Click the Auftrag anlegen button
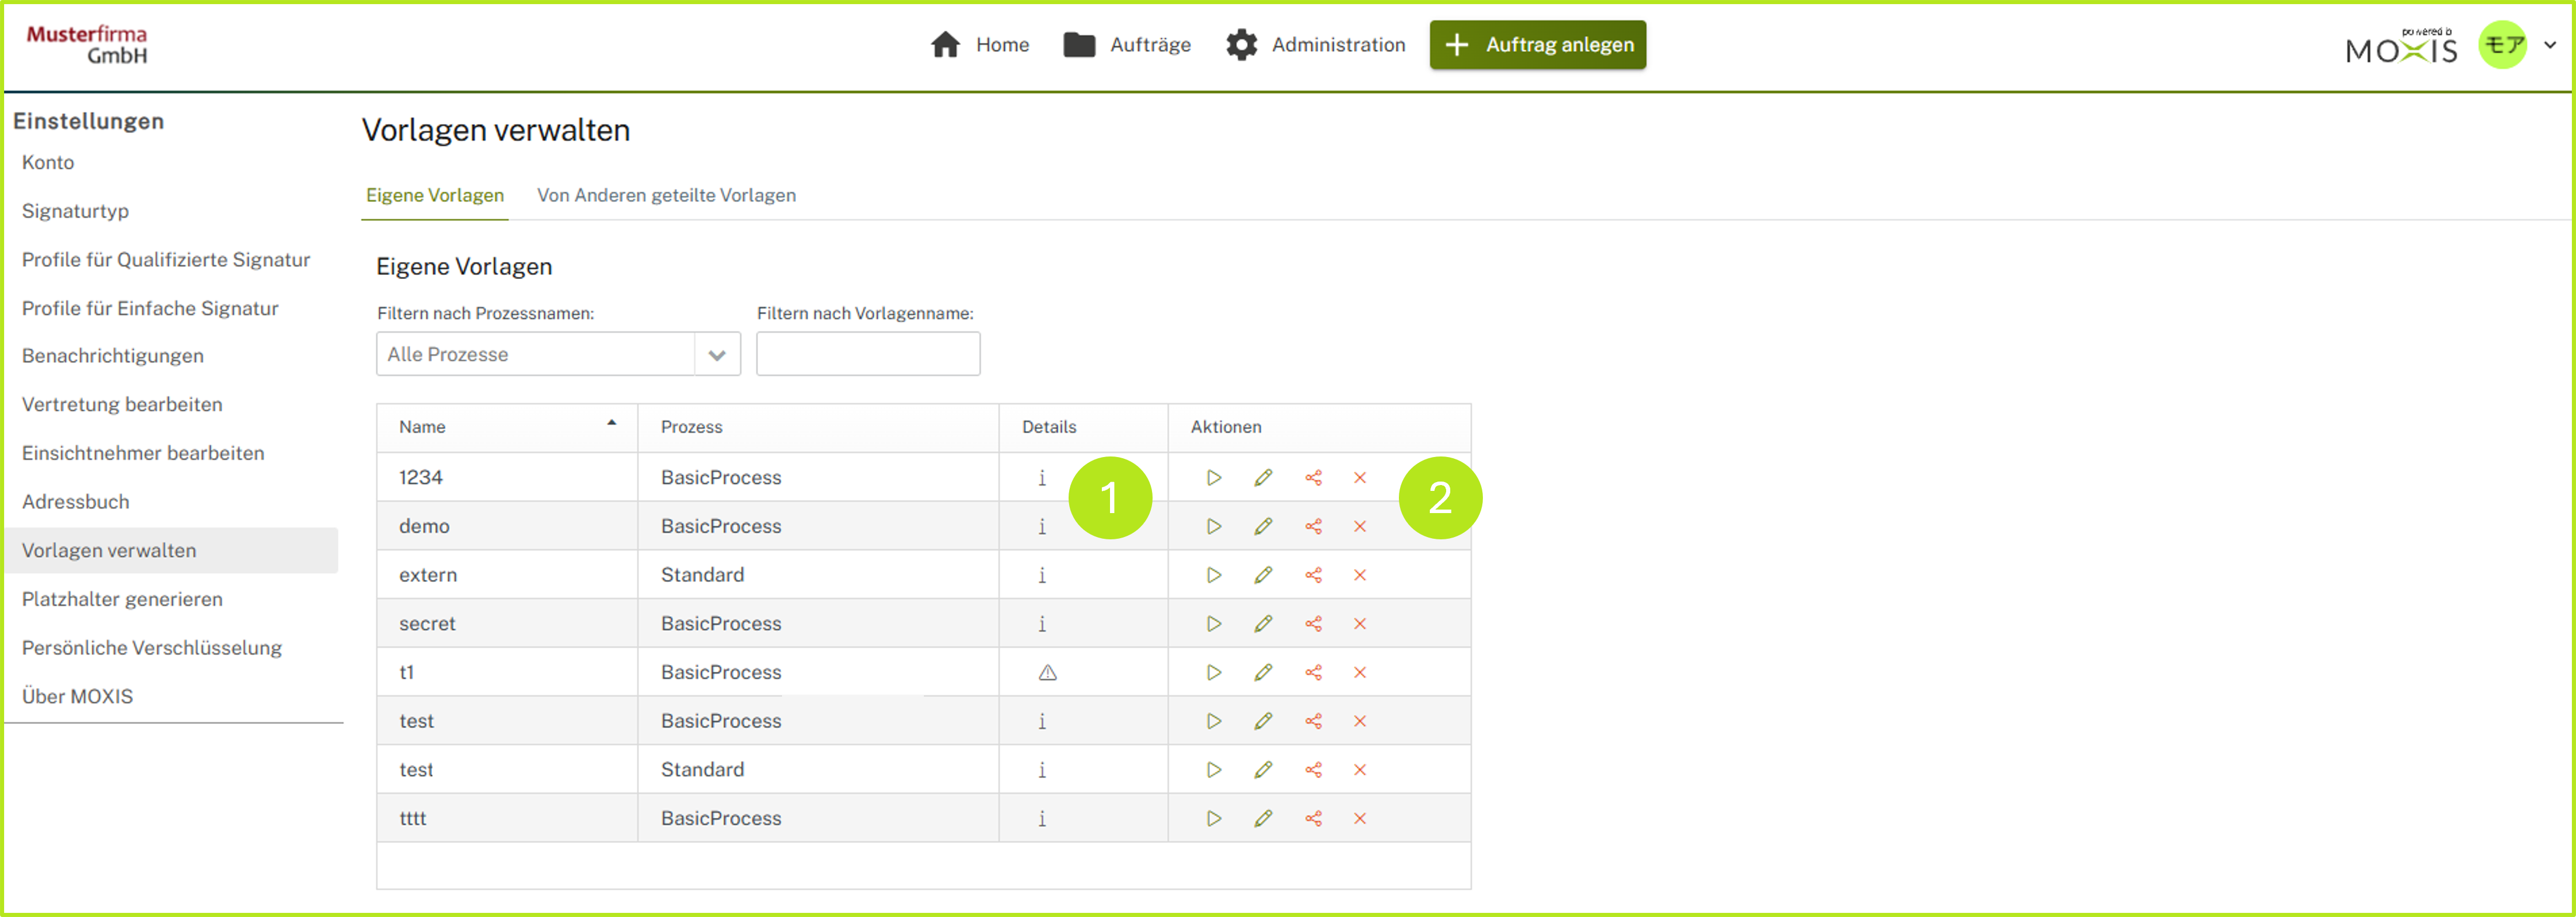2576x917 pixels. 1537,45
